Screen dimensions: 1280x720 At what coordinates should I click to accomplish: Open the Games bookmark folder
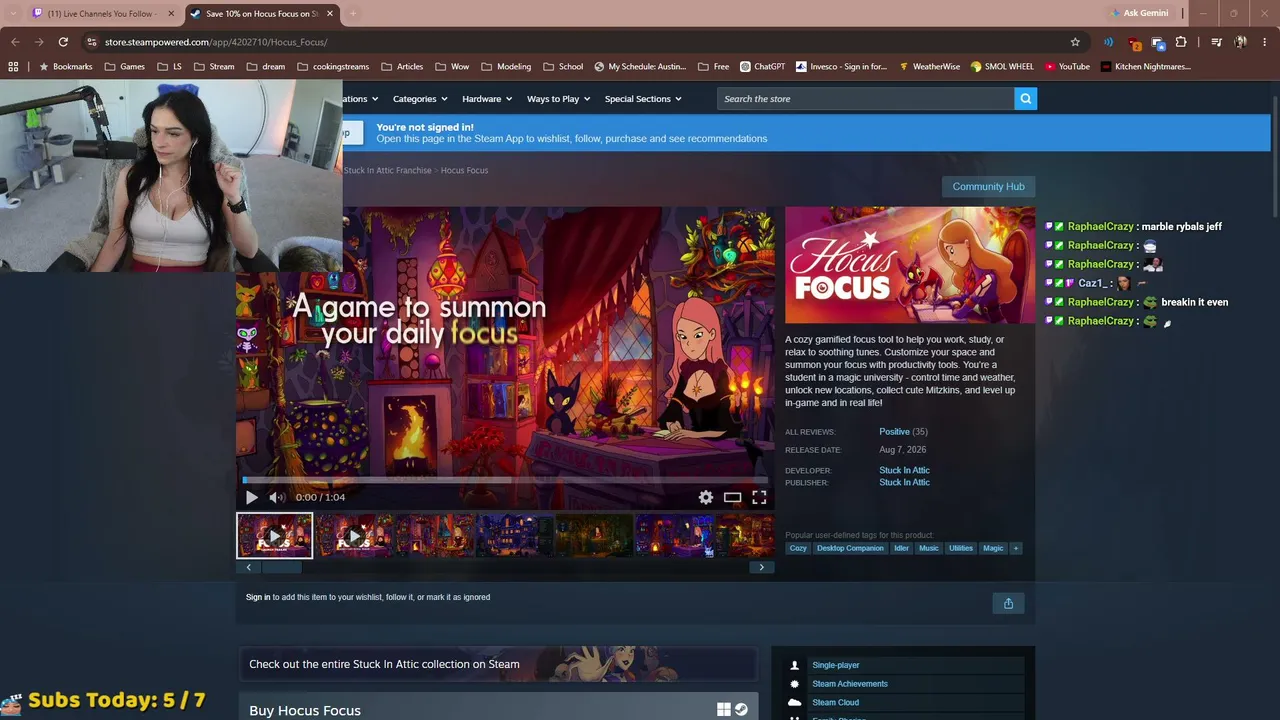[125, 67]
